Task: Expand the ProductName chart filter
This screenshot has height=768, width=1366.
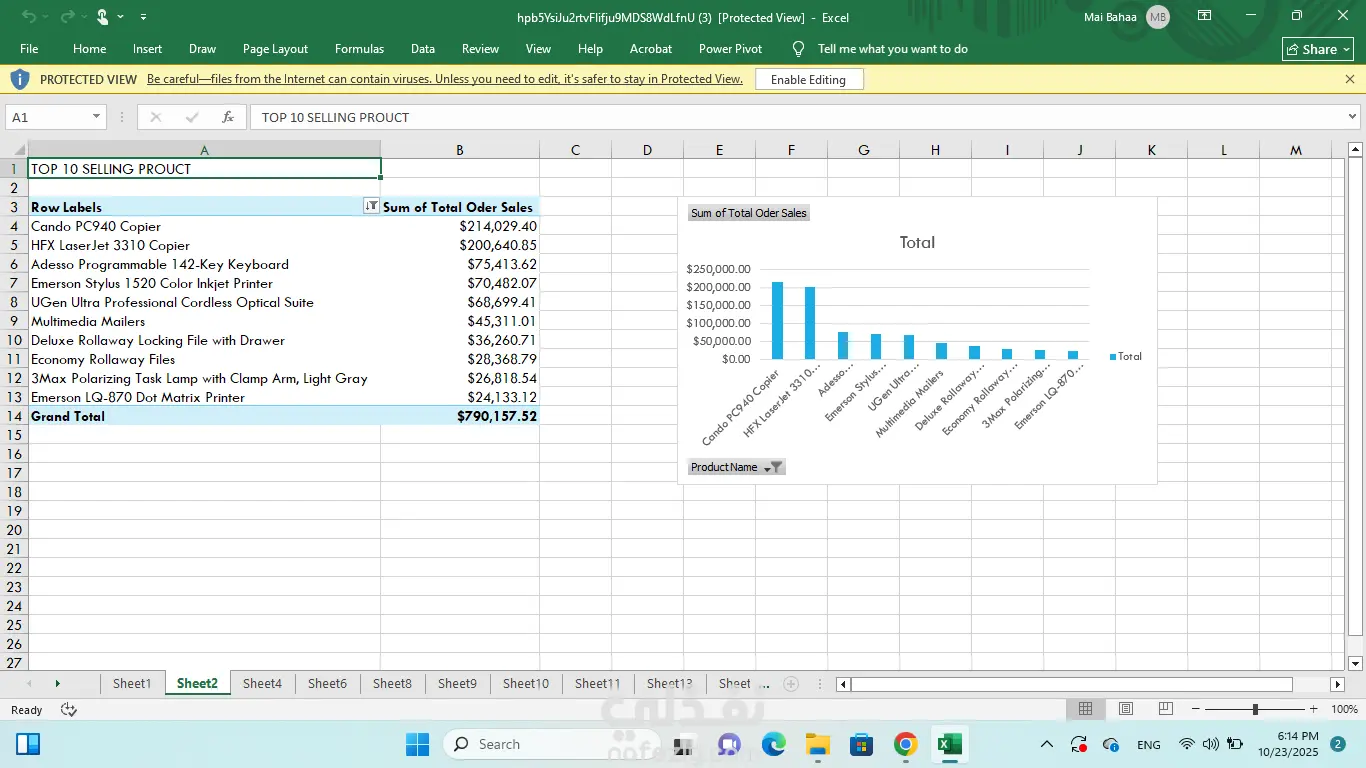Action: 772,467
